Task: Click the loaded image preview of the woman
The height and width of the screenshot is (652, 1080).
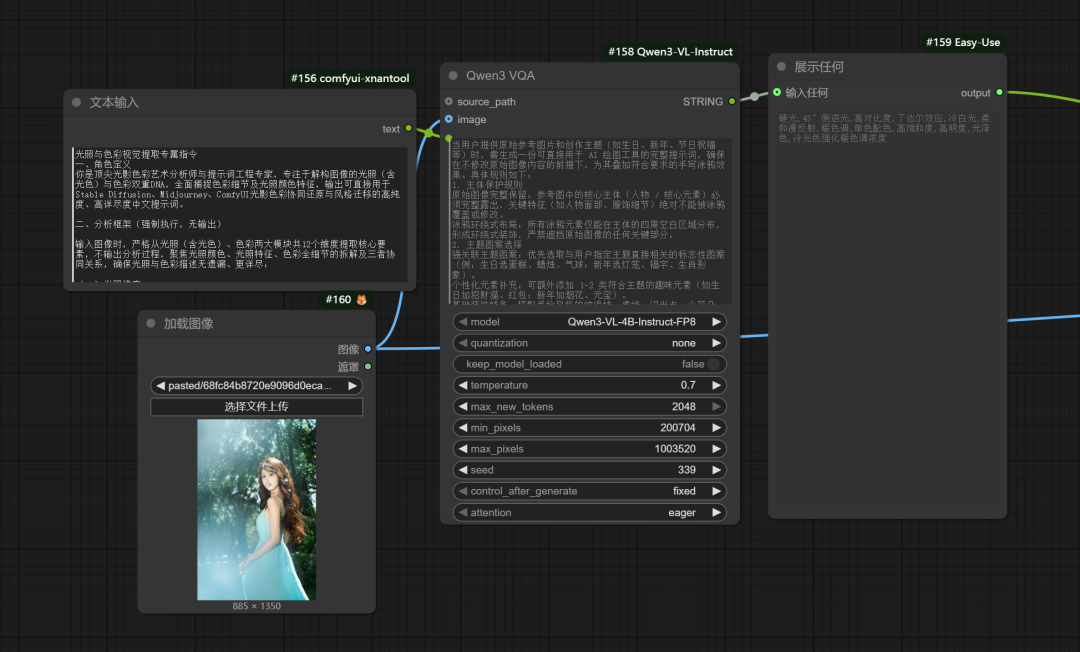Action: pos(256,509)
